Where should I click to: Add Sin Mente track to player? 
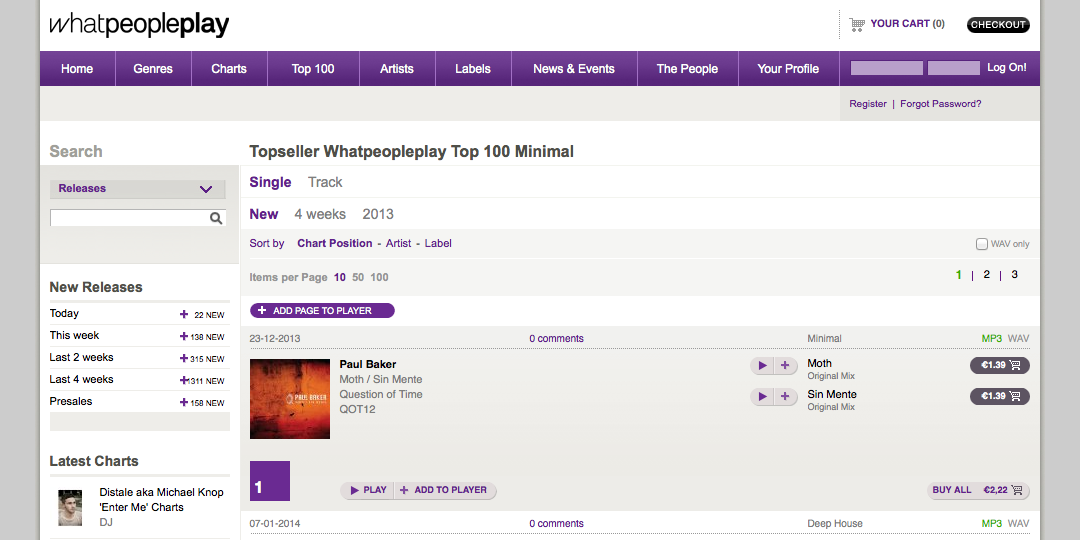pos(785,397)
